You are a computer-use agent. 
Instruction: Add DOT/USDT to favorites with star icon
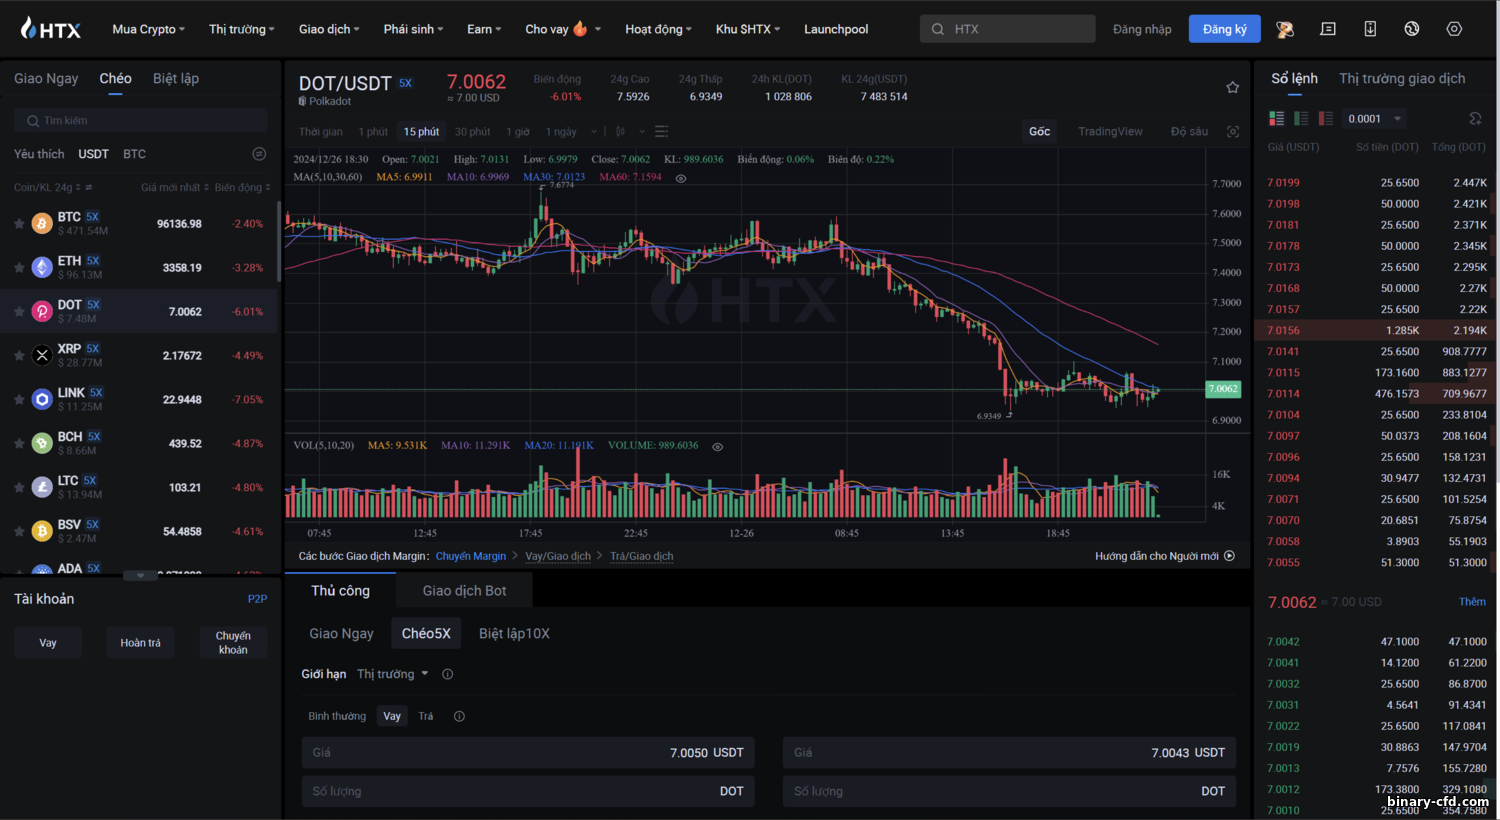tap(1232, 87)
